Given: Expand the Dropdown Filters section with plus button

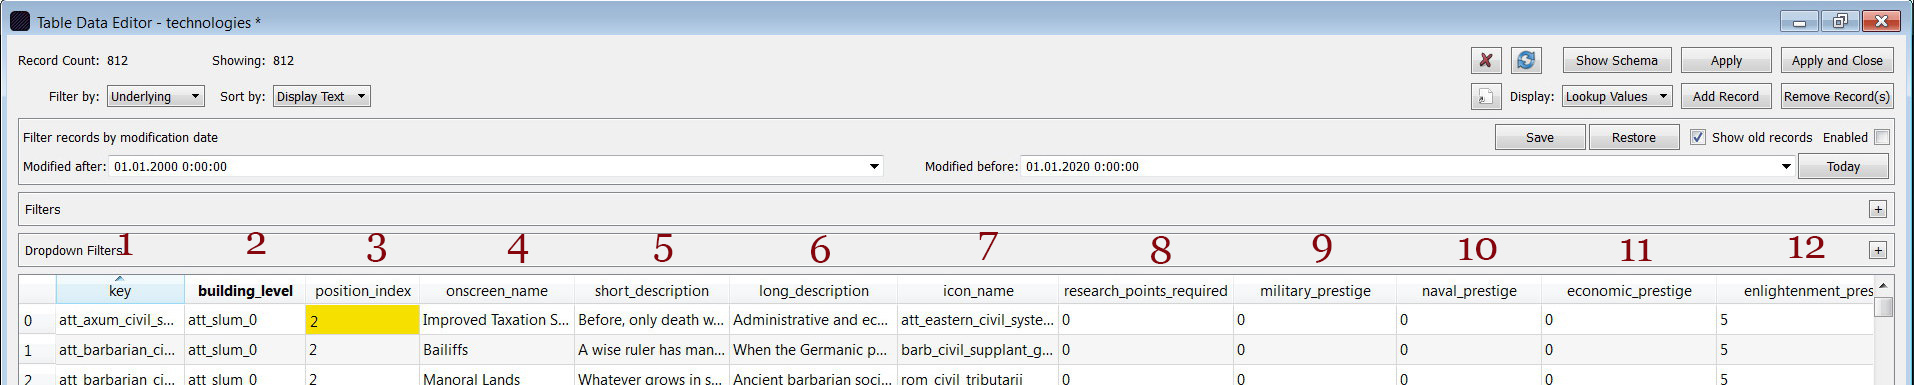Looking at the screenshot, I should [1878, 250].
